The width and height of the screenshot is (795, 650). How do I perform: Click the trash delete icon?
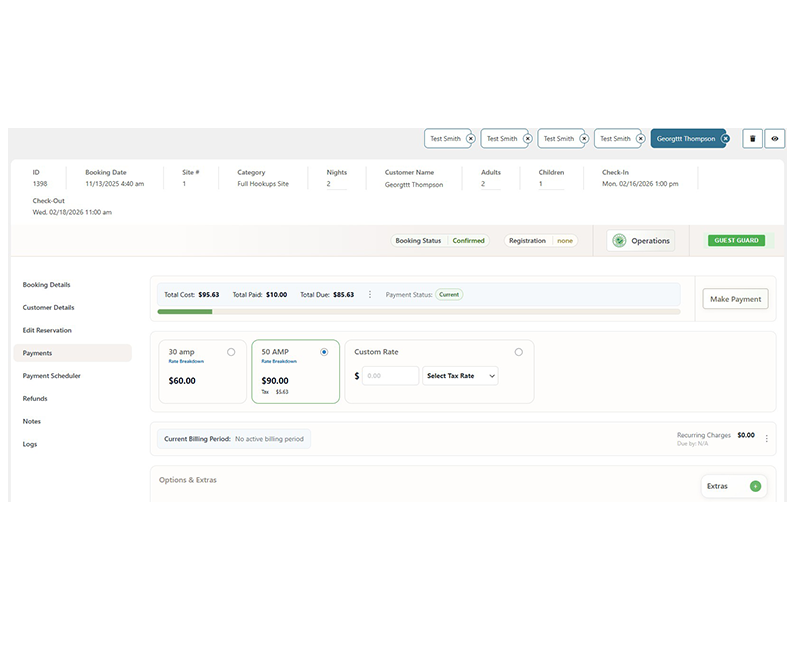coord(752,139)
